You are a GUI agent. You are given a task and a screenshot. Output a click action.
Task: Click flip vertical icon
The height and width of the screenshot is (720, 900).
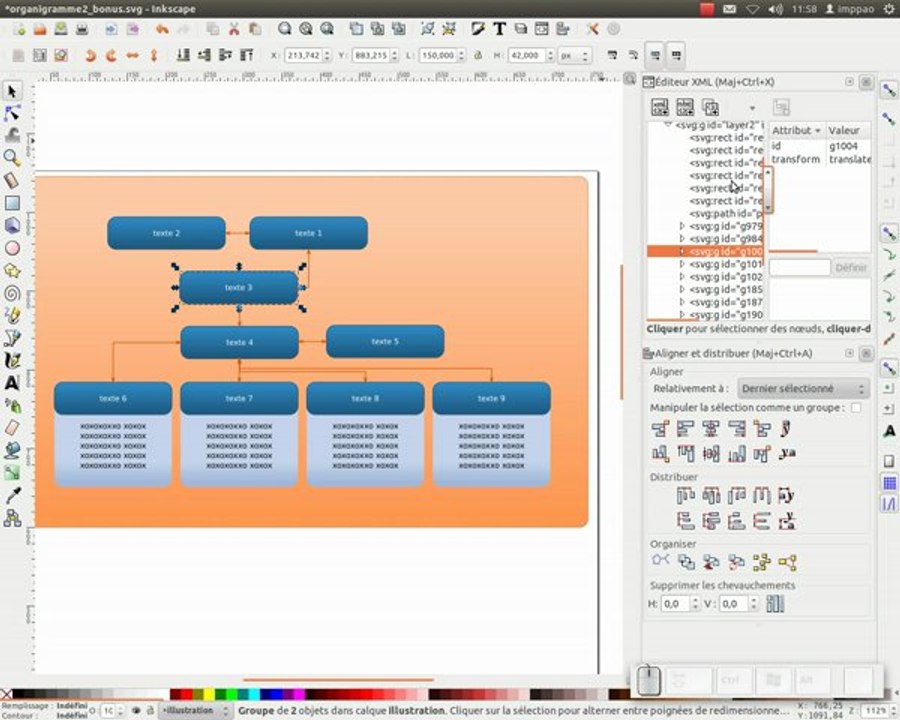tap(153, 56)
